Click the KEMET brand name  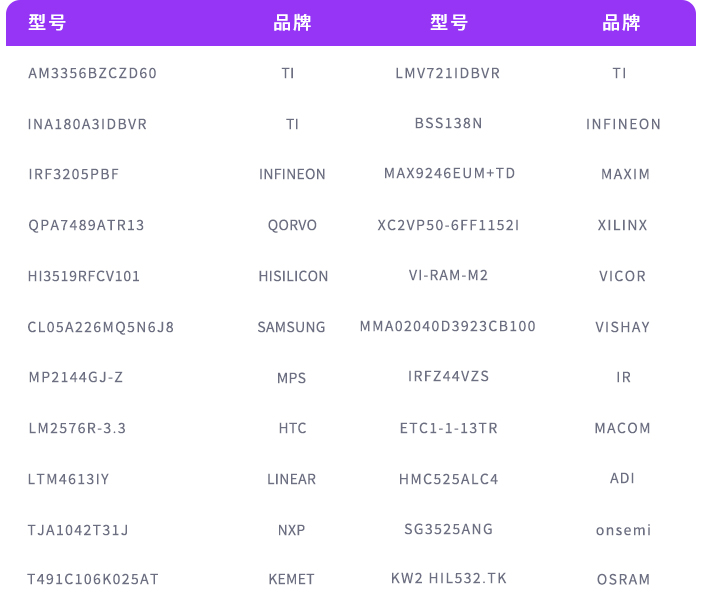(291, 580)
